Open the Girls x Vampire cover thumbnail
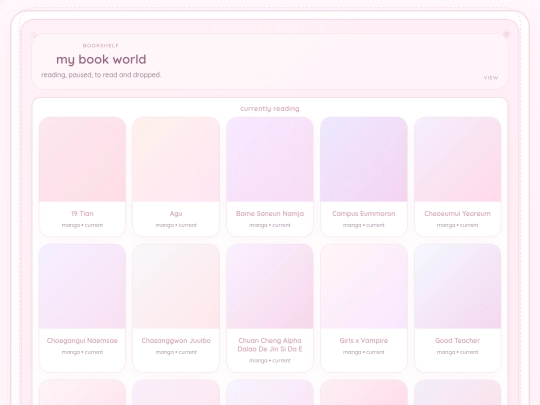 coord(364,286)
